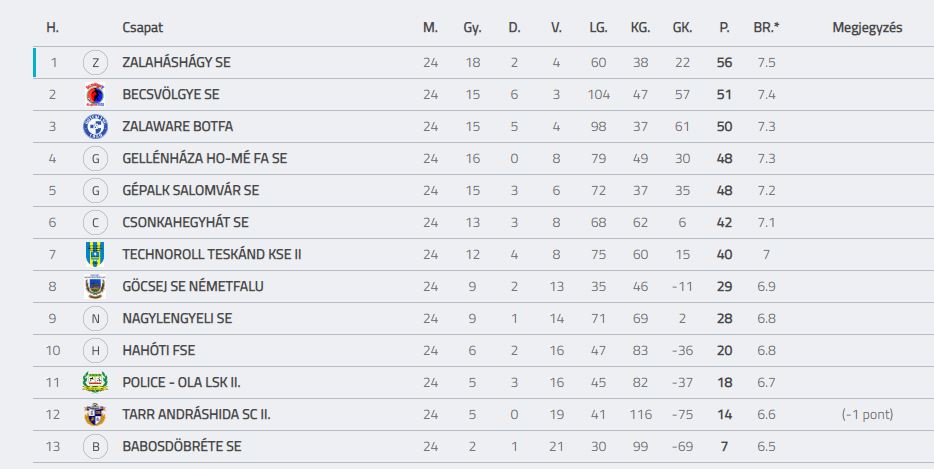Viewport: 934px width, 469px height.
Task: Click the Zalaware Botfa blue crest
Action: coord(95,126)
